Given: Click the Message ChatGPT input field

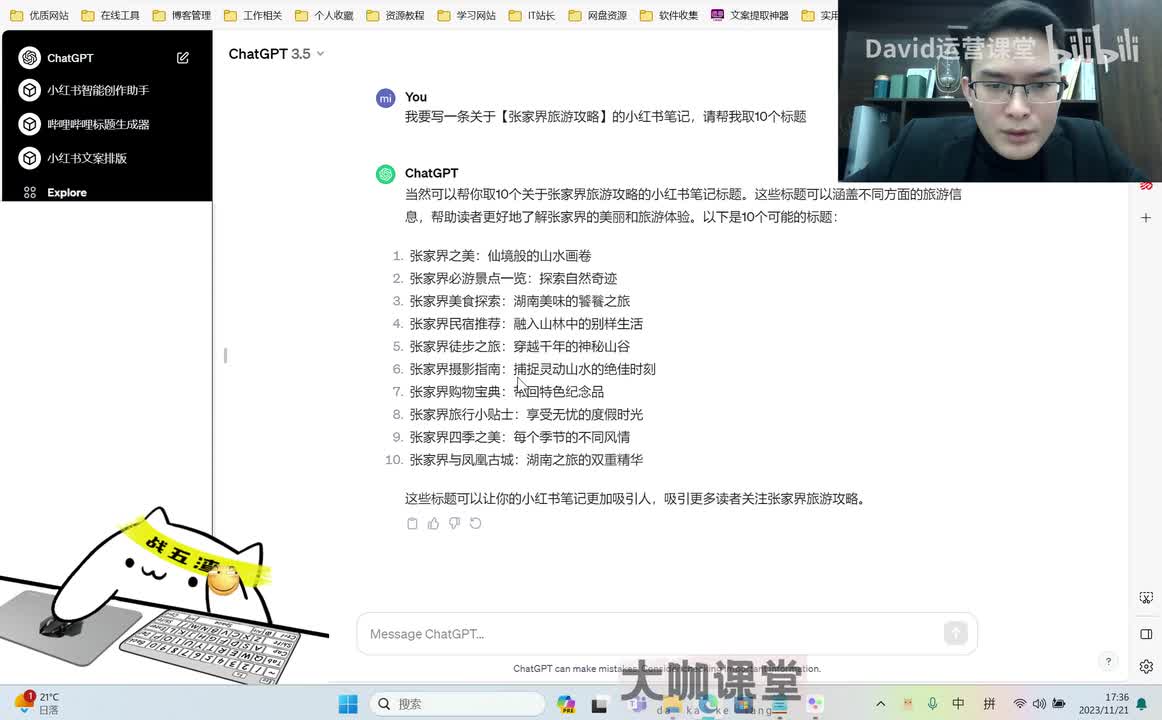Looking at the screenshot, I should [650, 634].
